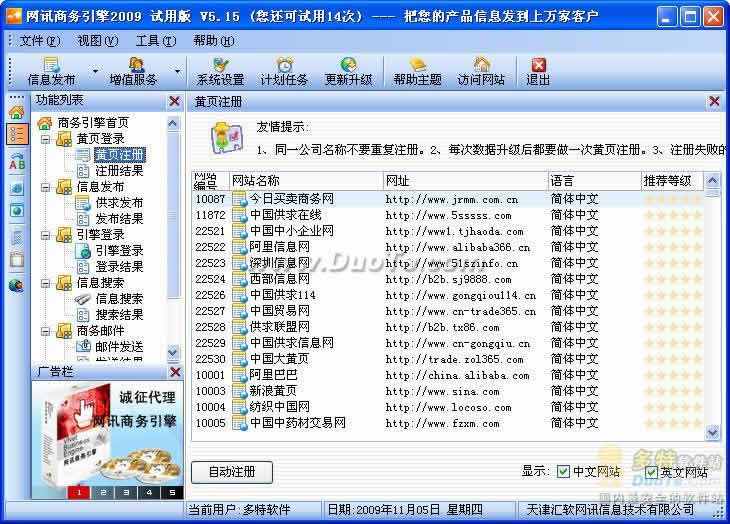Collapse the 引擎登录 tree node
This screenshot has height=524, width=730.
coord(45,235)
